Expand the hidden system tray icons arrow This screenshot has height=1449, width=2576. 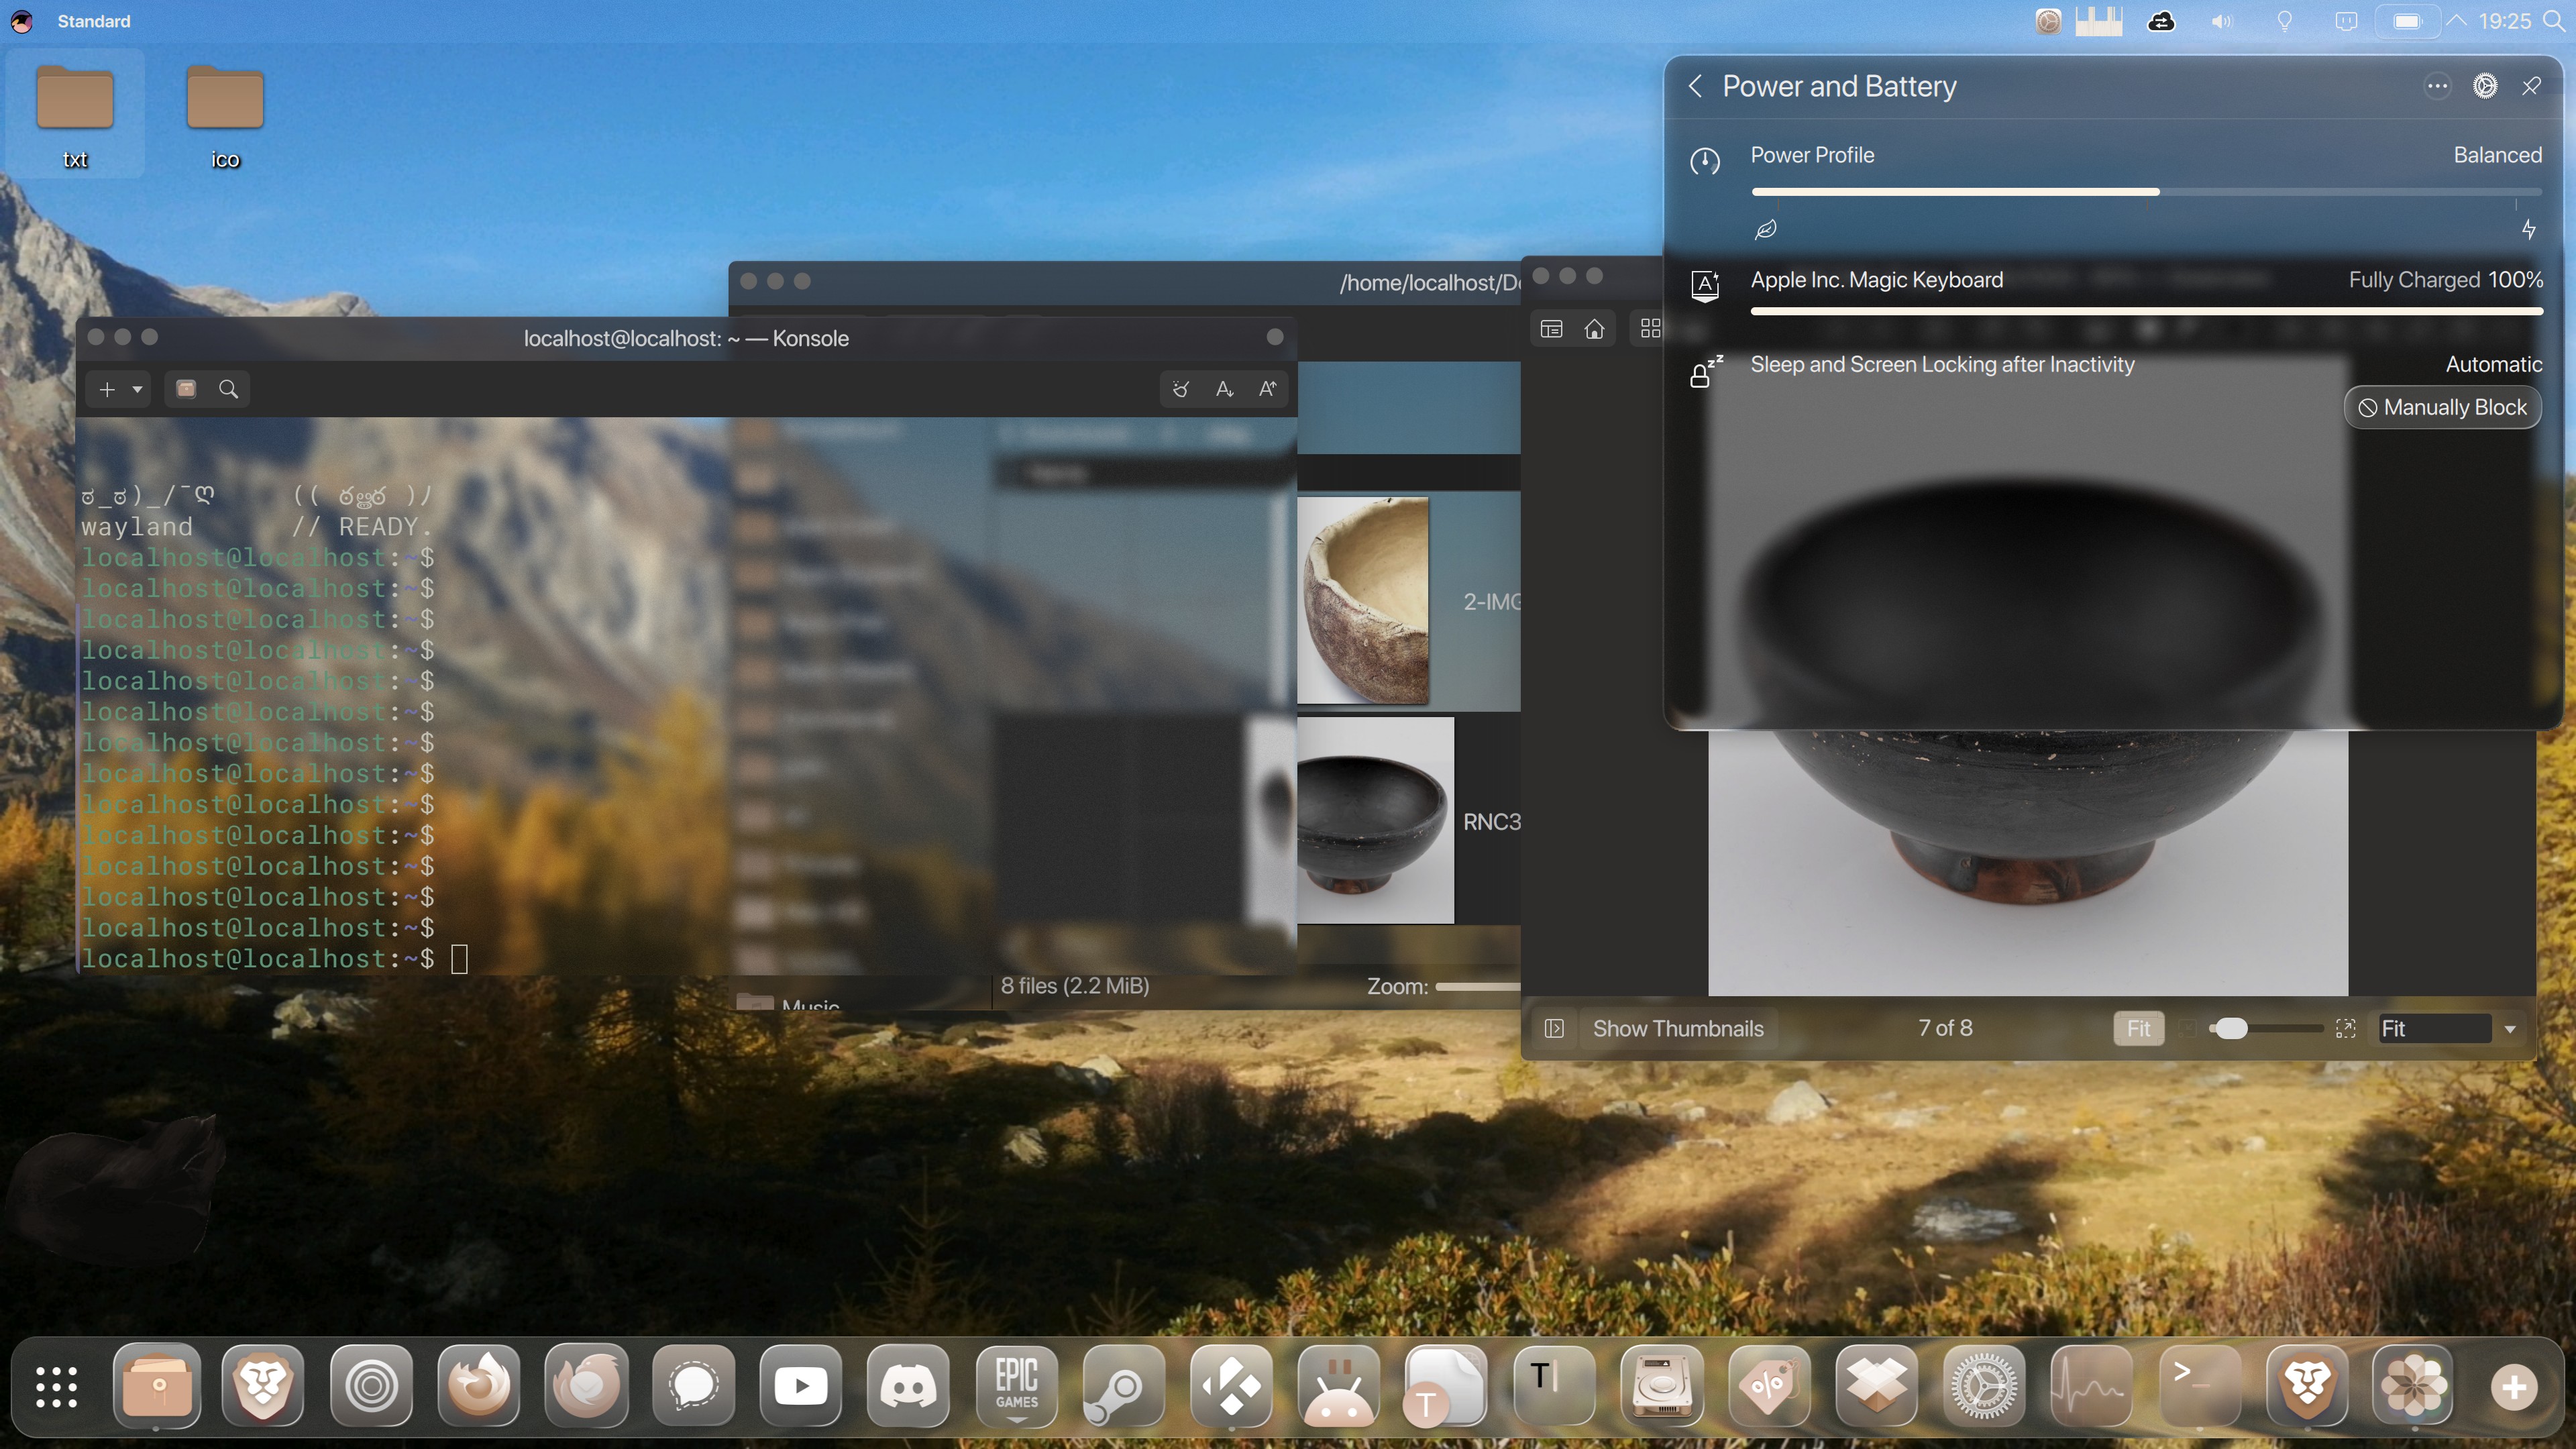pyautogui.click(x=2456, y=21)
